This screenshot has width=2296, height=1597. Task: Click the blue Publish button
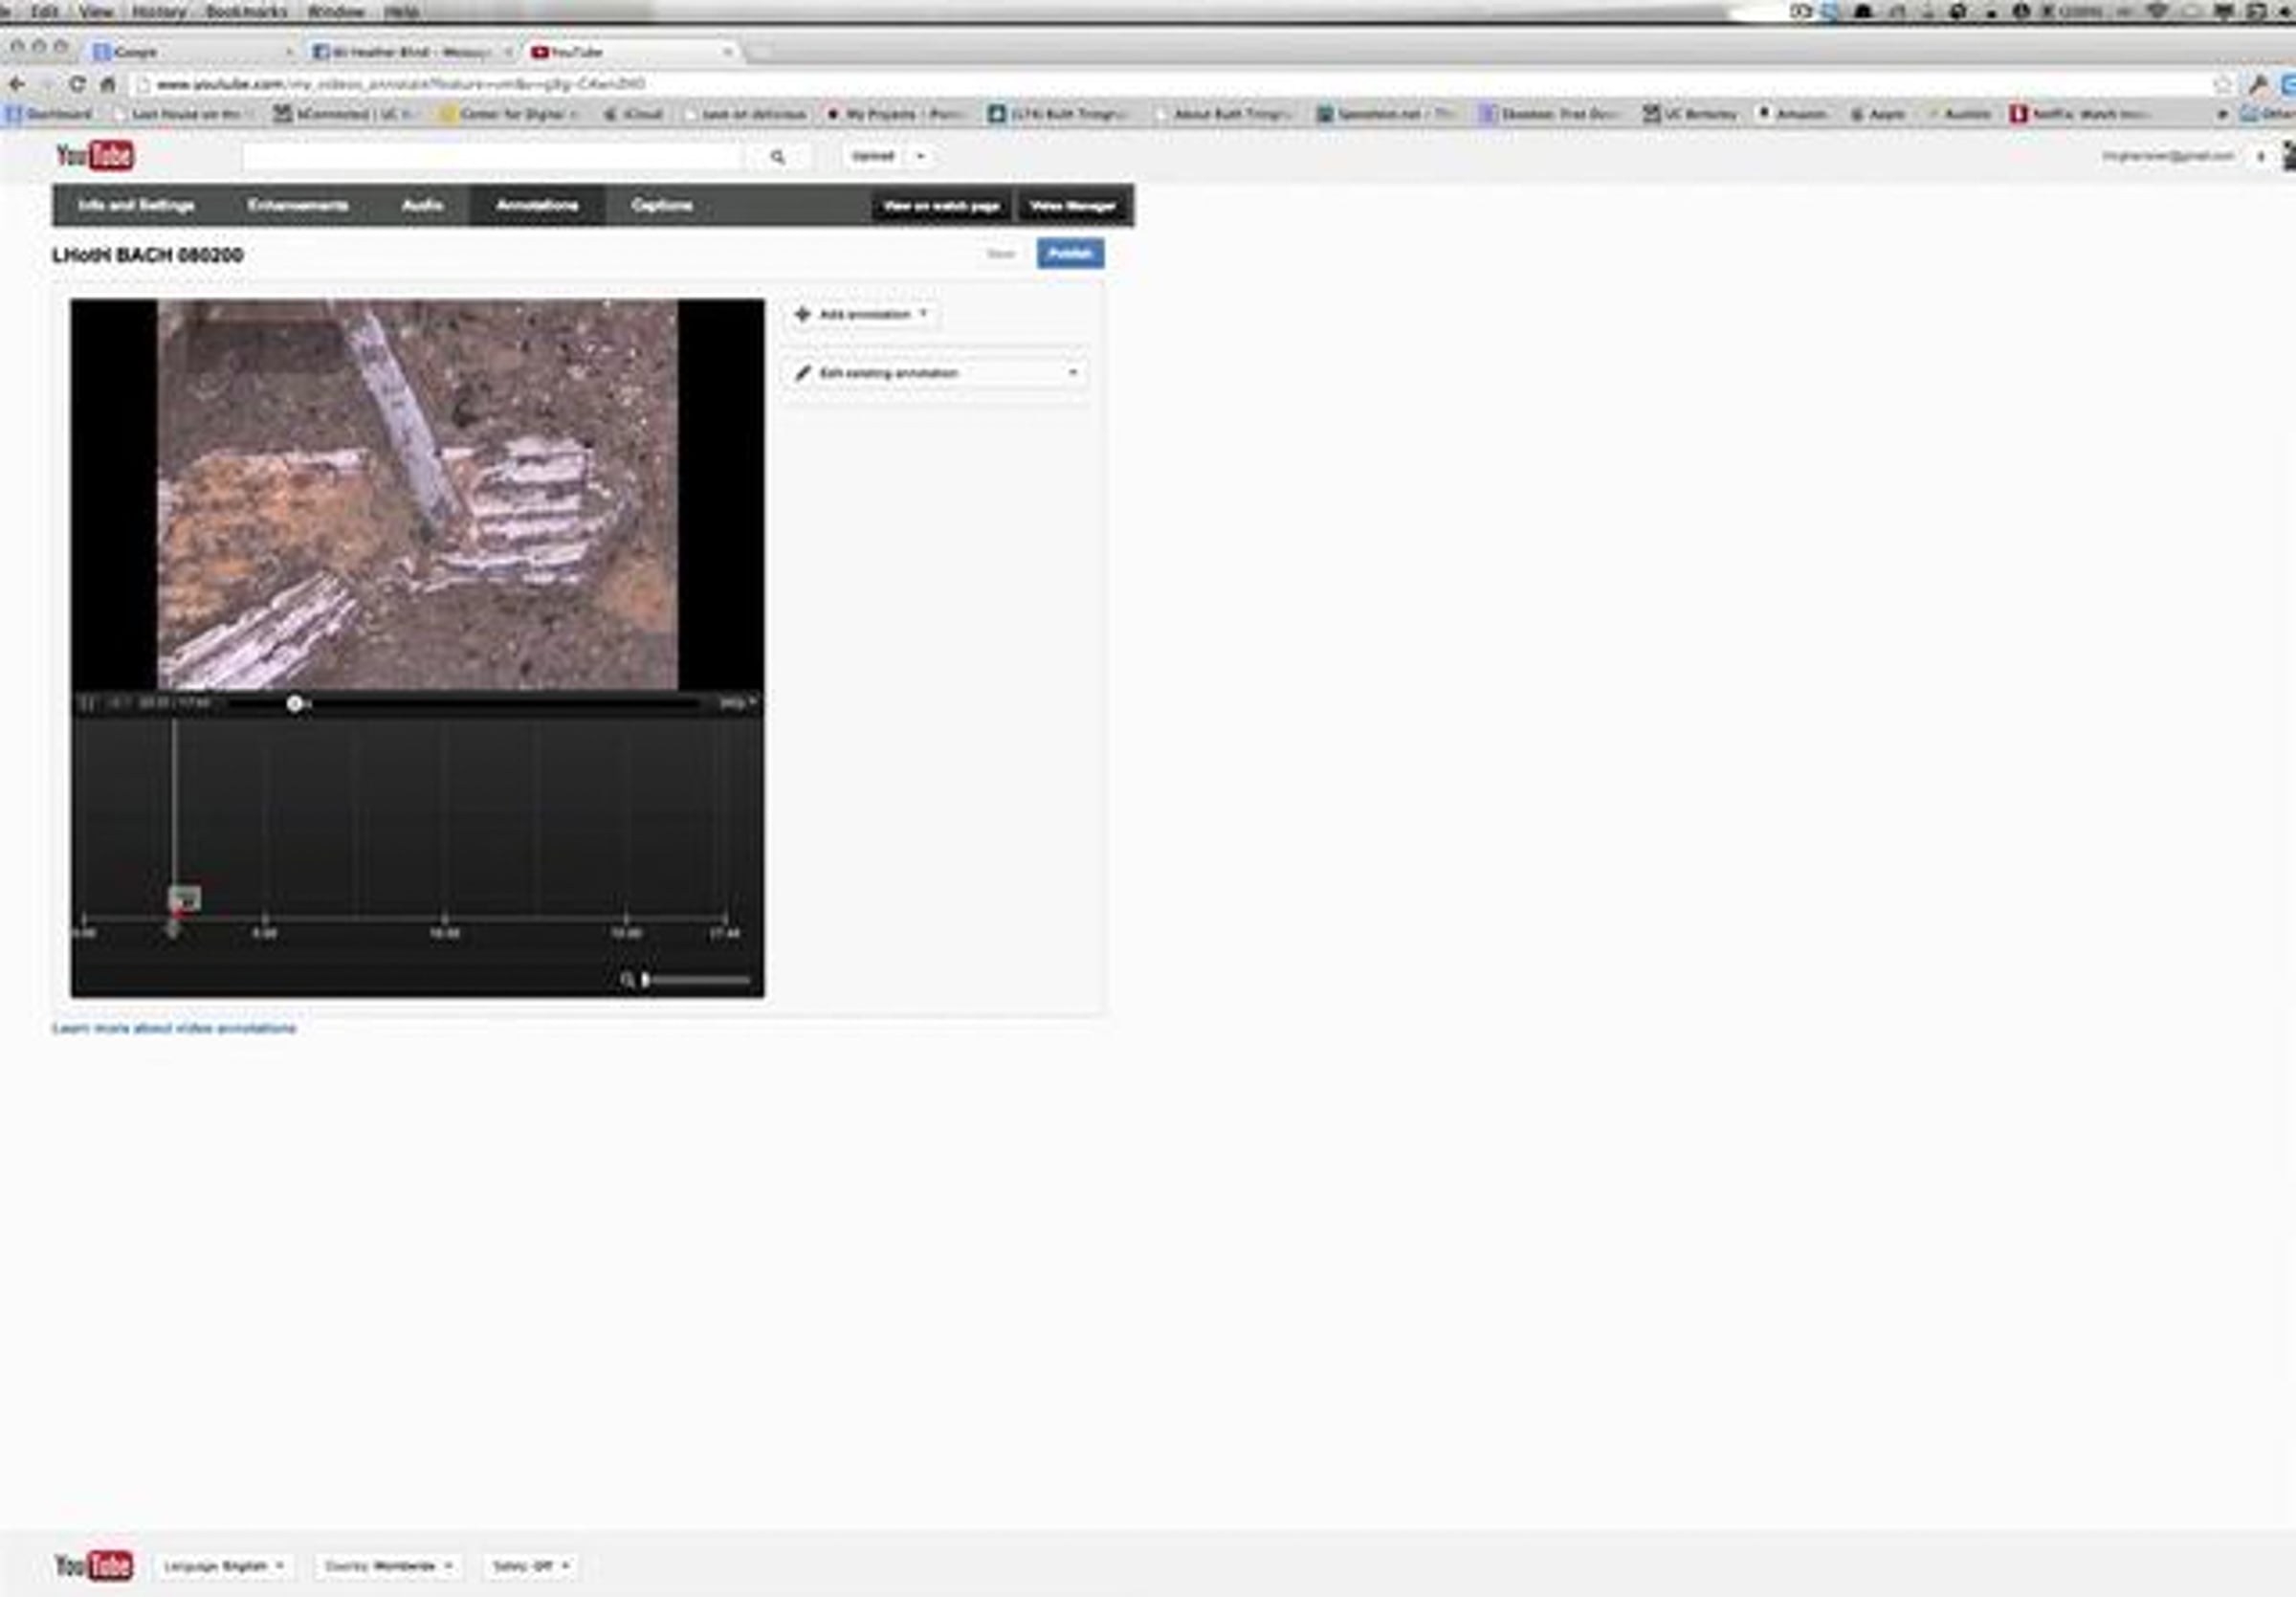tap(1069, 254)
